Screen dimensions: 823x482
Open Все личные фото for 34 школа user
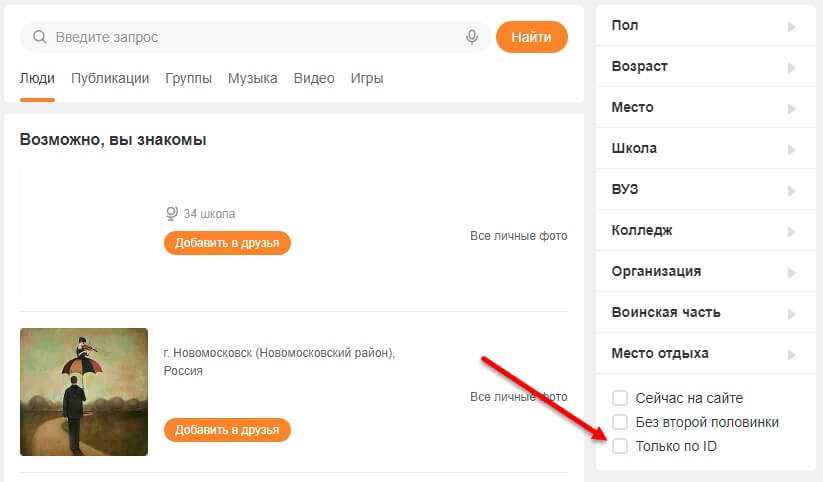click(x=518, y=236)
